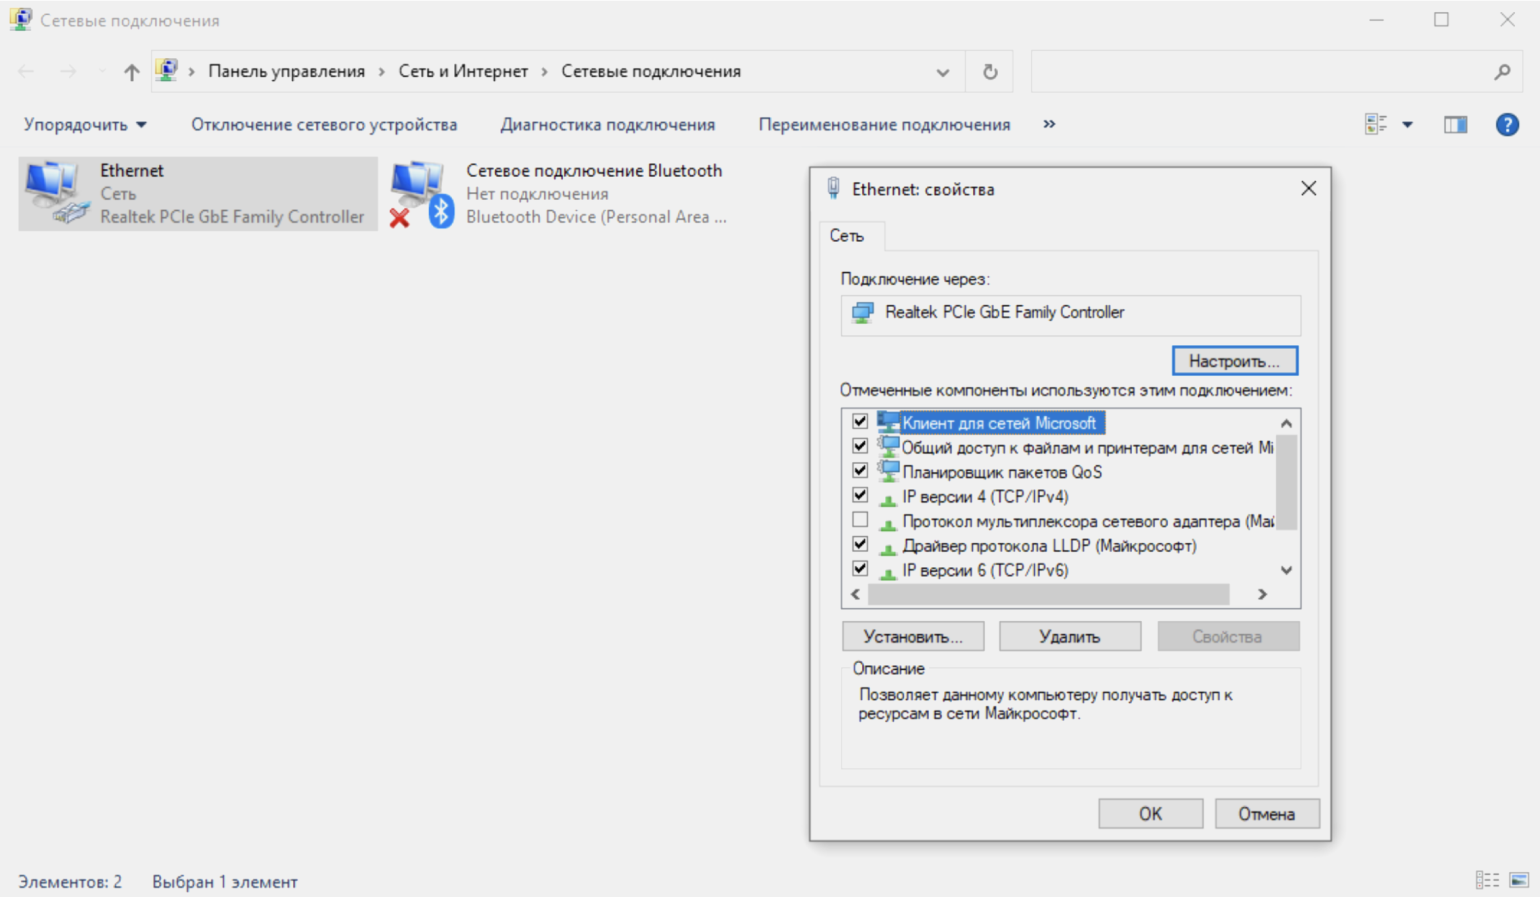Viewport: 1540px width, 897px height.
Task: Open the help question mark icon
Action: click(1507, 125)
